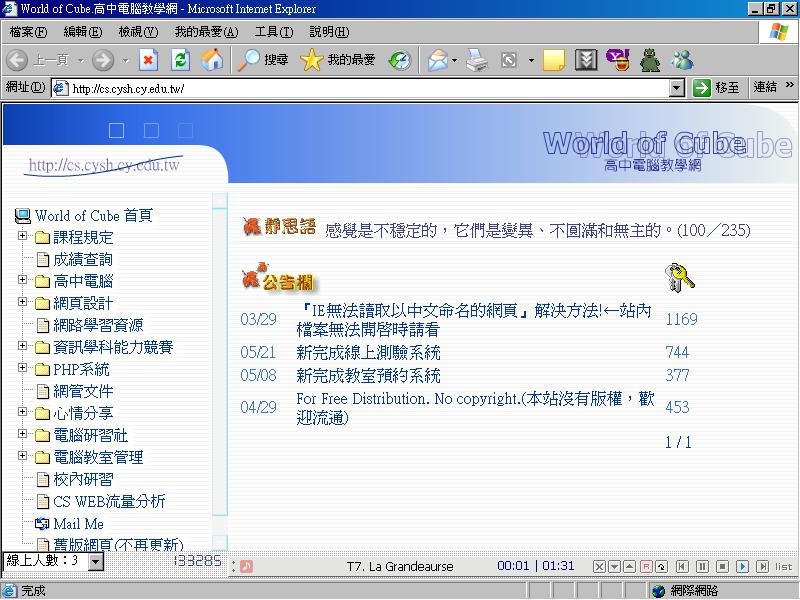Stop the music player
The width and height of the screenshot is (800, 600).
tap(722, 566)
